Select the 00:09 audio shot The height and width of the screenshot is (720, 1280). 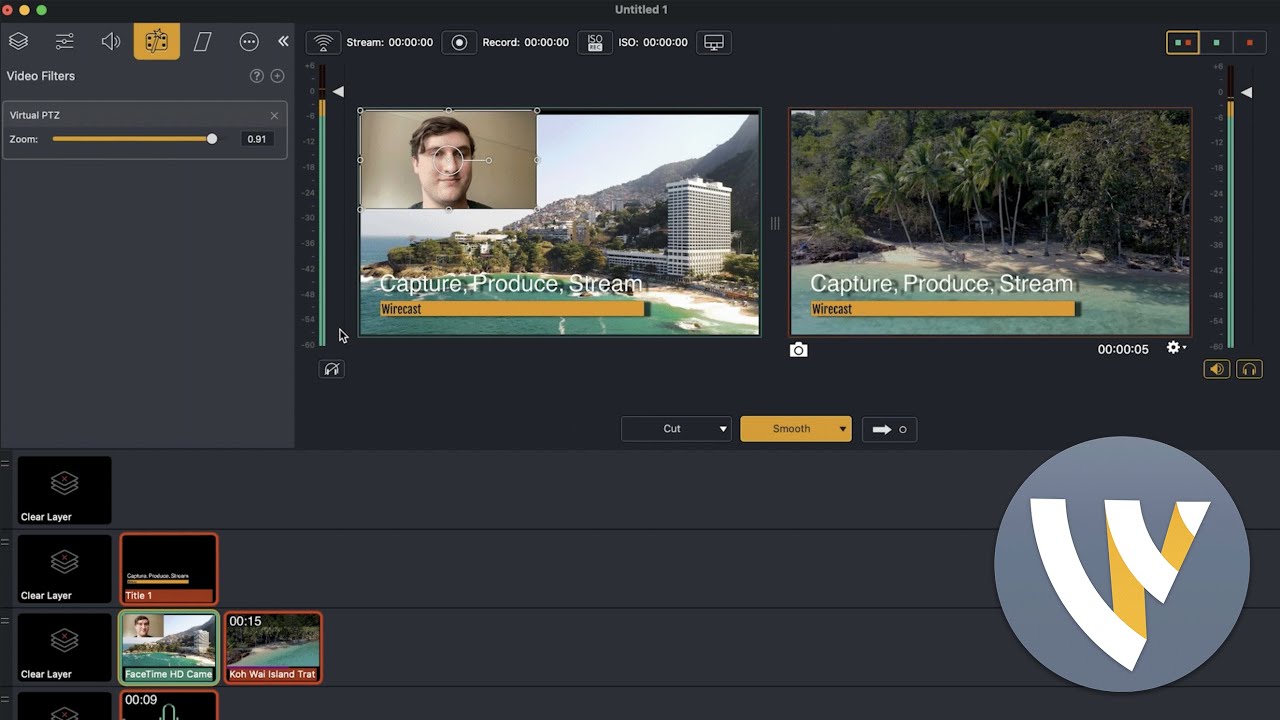[169, 705]
